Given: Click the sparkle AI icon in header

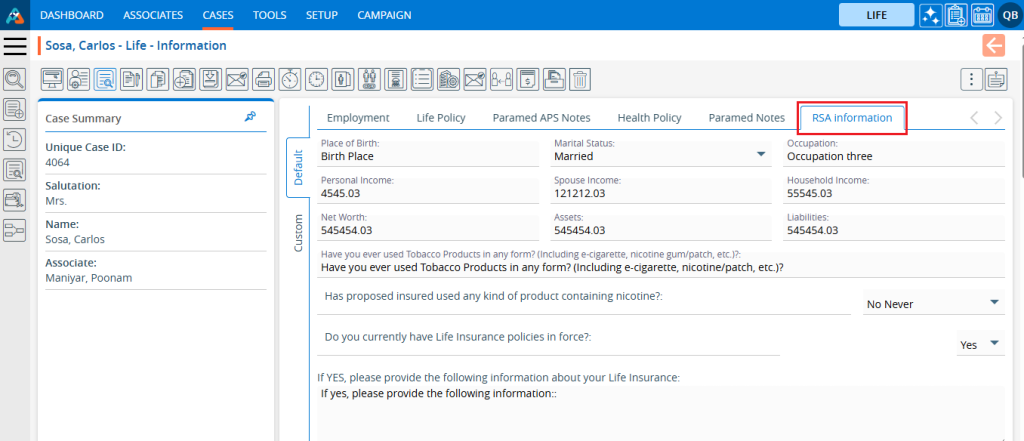Looking at the screenshot, I should click(x=930, y=15).
